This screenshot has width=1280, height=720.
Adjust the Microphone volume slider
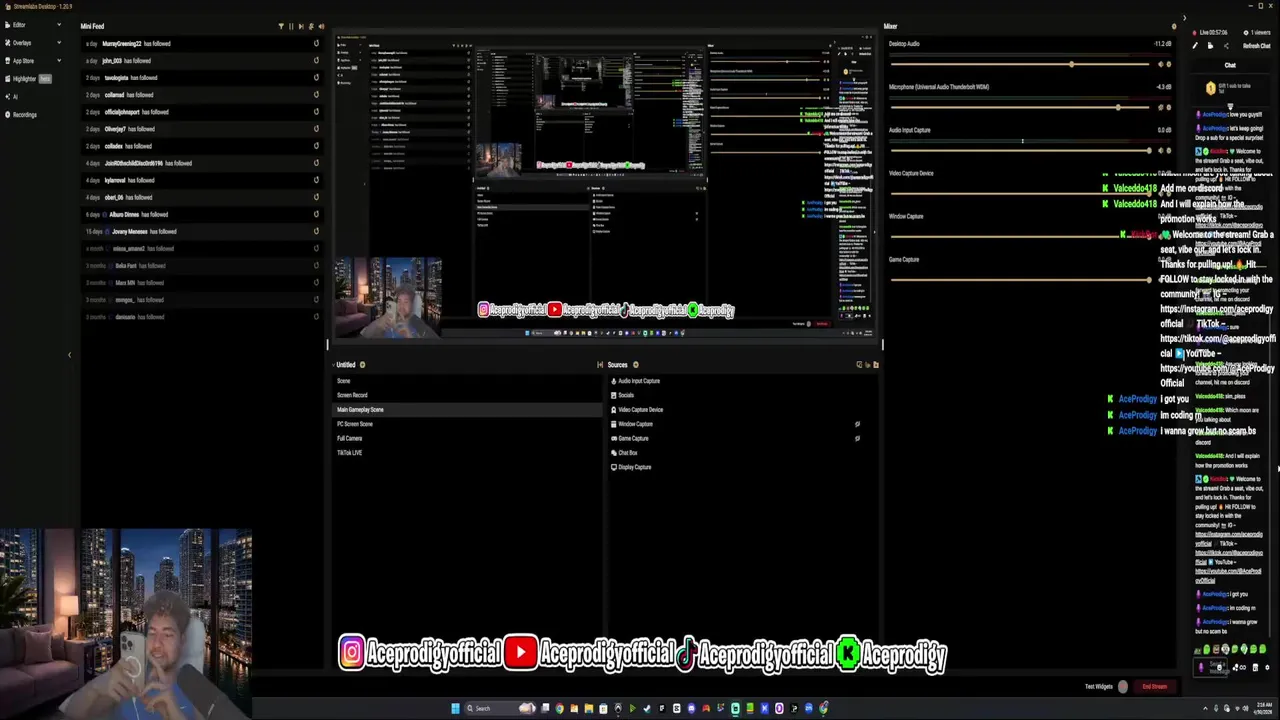(1019, 108)
